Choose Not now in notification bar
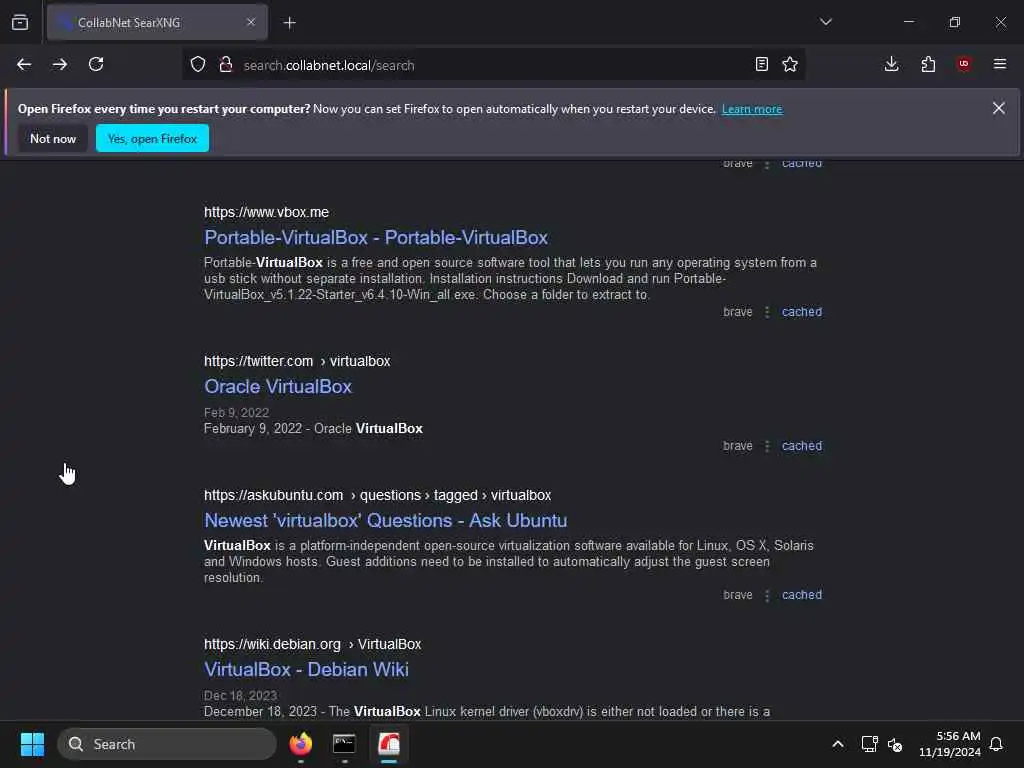This screenshot has height=768, width=1024. pos(53,138)
